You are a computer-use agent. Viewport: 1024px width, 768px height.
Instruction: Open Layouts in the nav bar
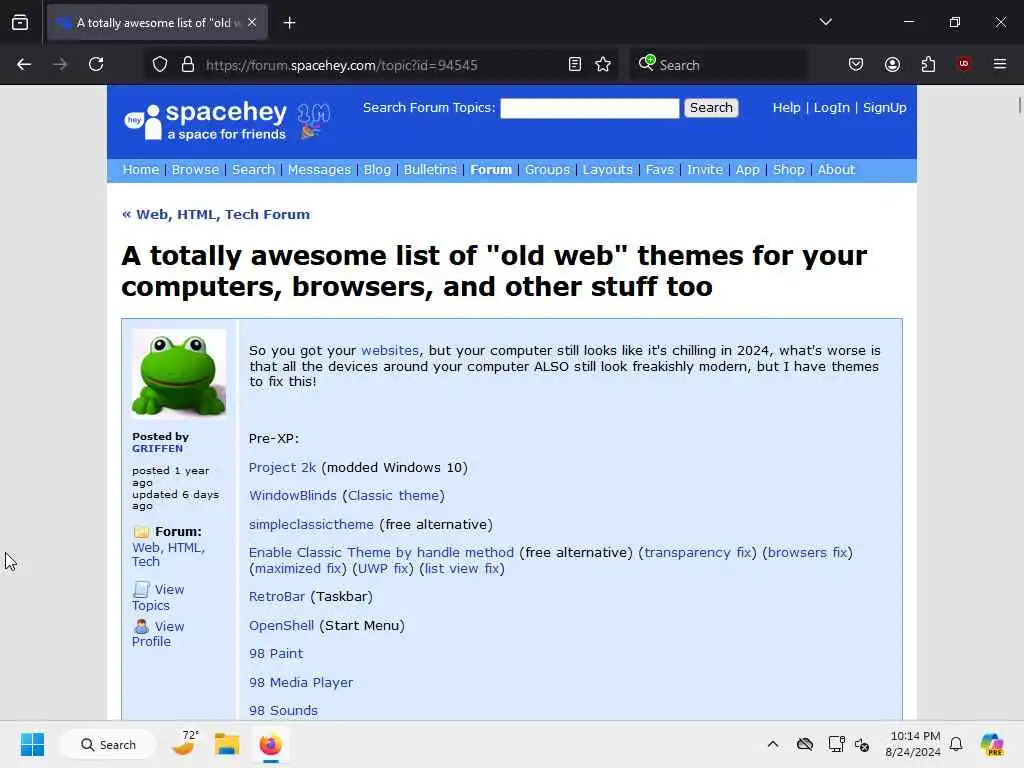click(607, 170)
